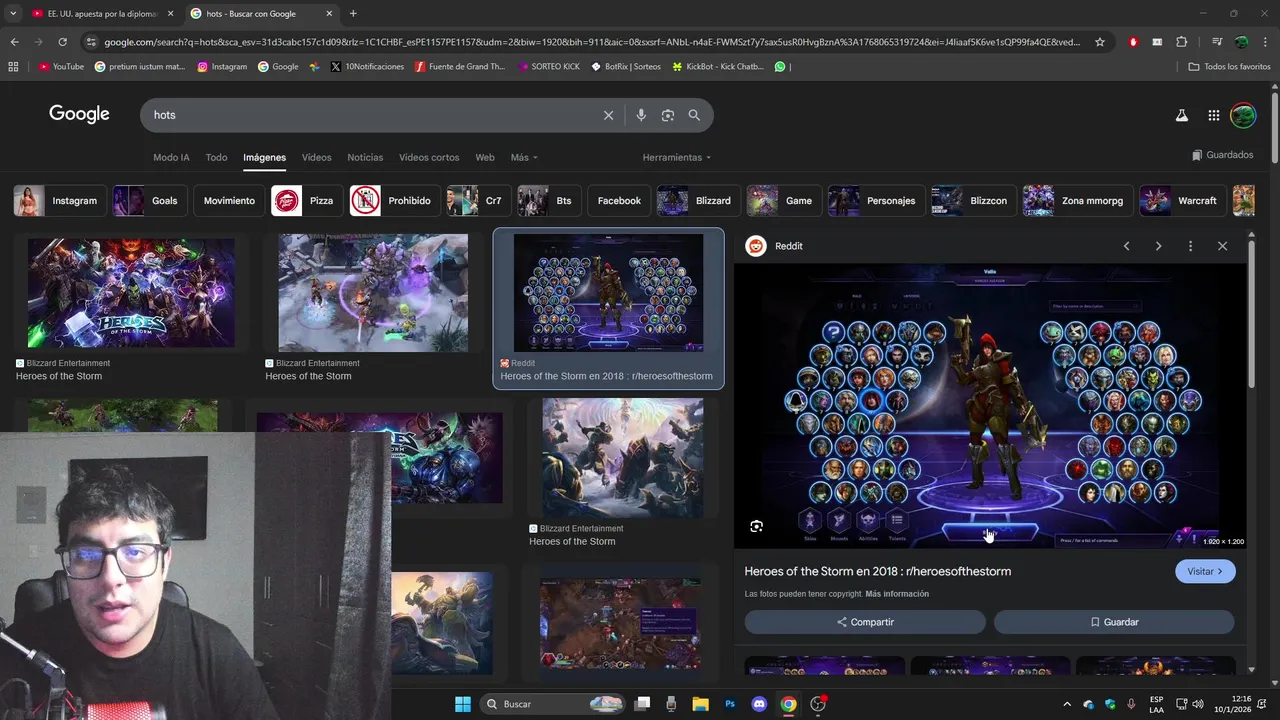
Task: Open the Chrome apps grid in the bookmarks bar
Action: 13,67
